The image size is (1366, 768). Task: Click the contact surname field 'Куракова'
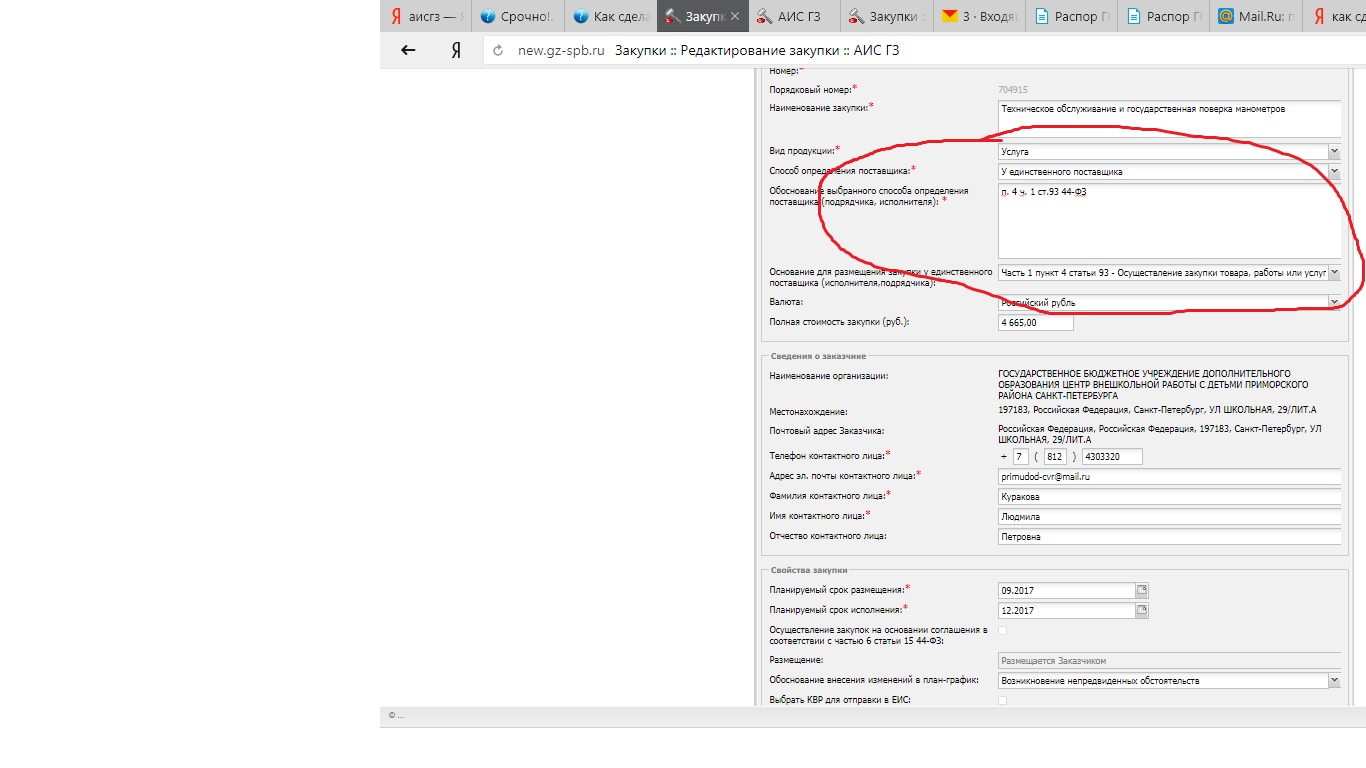point(1169,496)
